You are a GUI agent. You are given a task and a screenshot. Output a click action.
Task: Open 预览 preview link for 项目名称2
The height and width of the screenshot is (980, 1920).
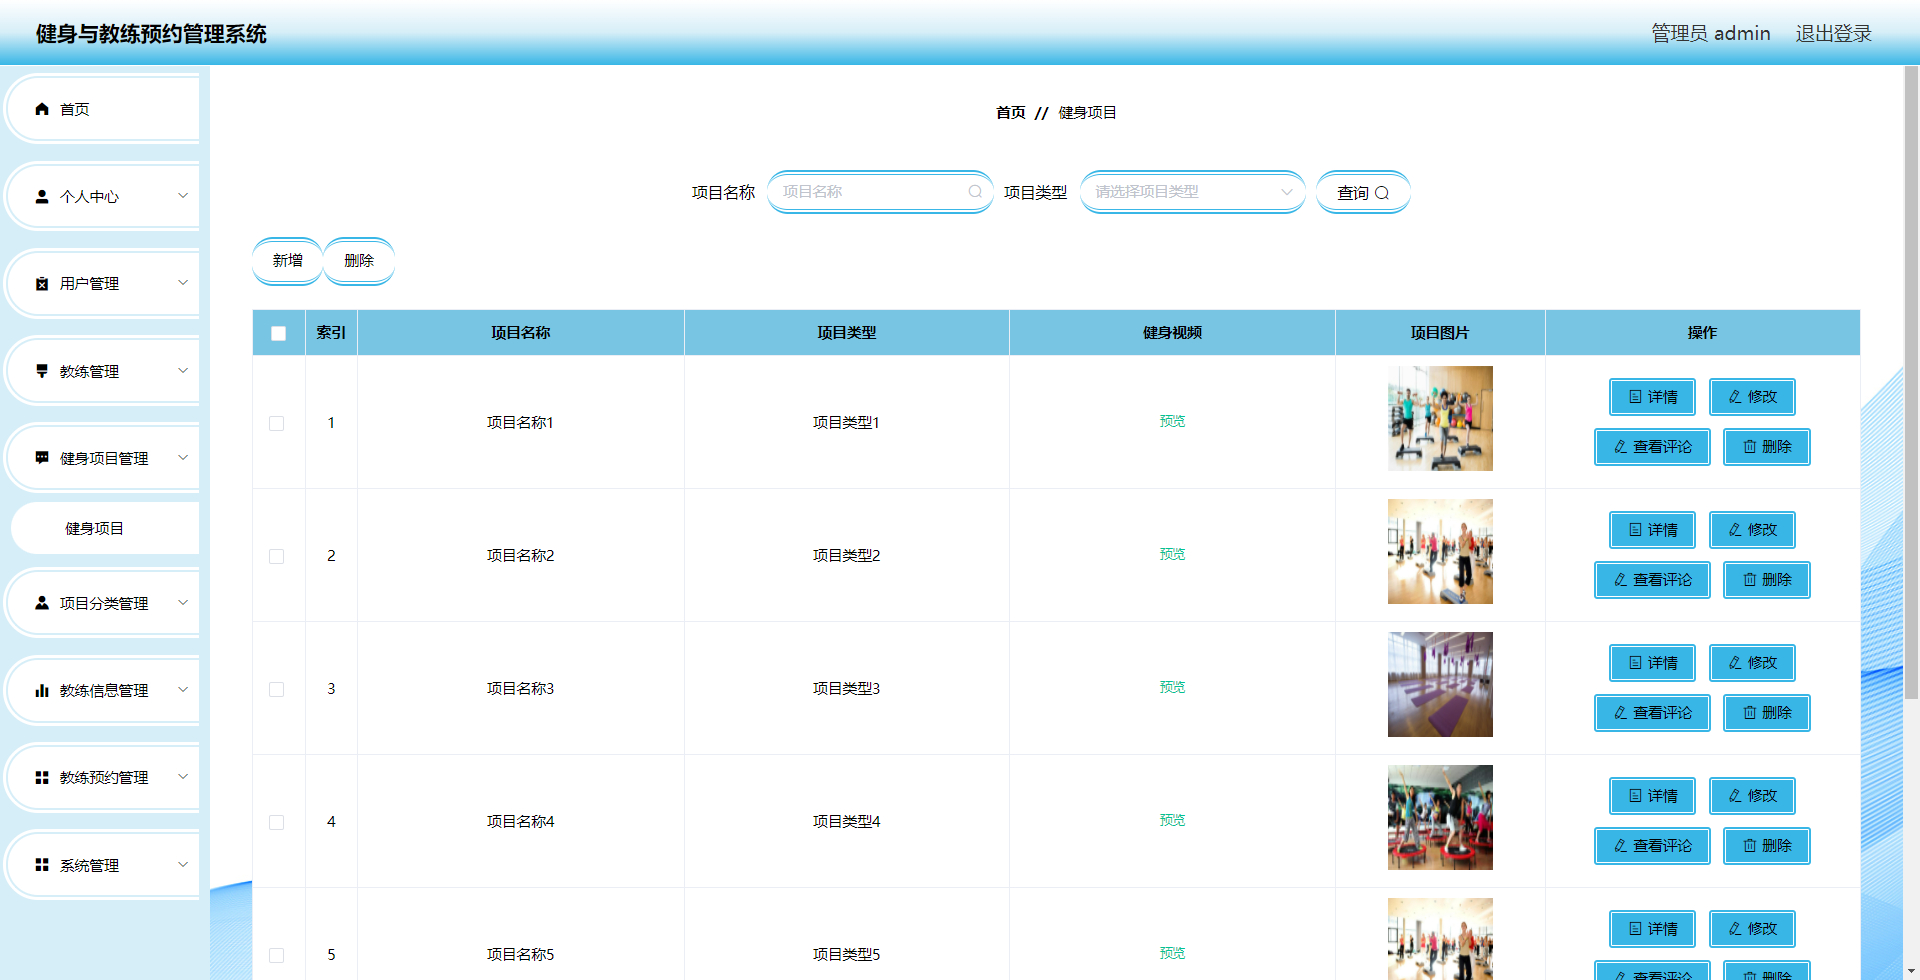pos(1171,554)
